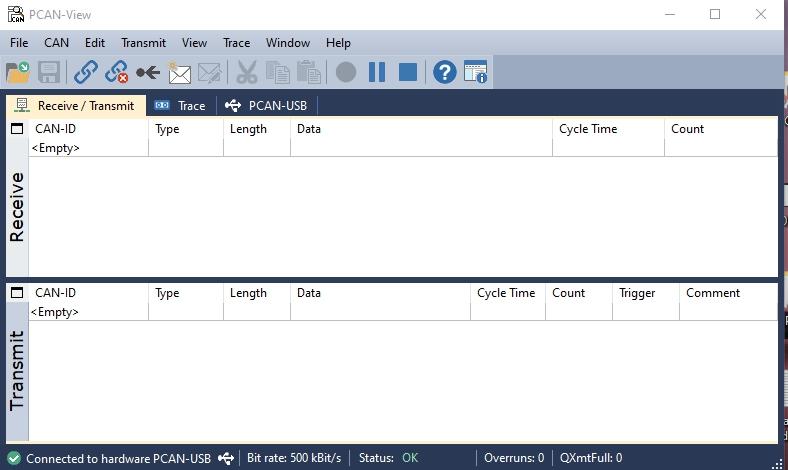Click the Reset bus arrow icon
This screenshot has width=788, height=470.
148,73
